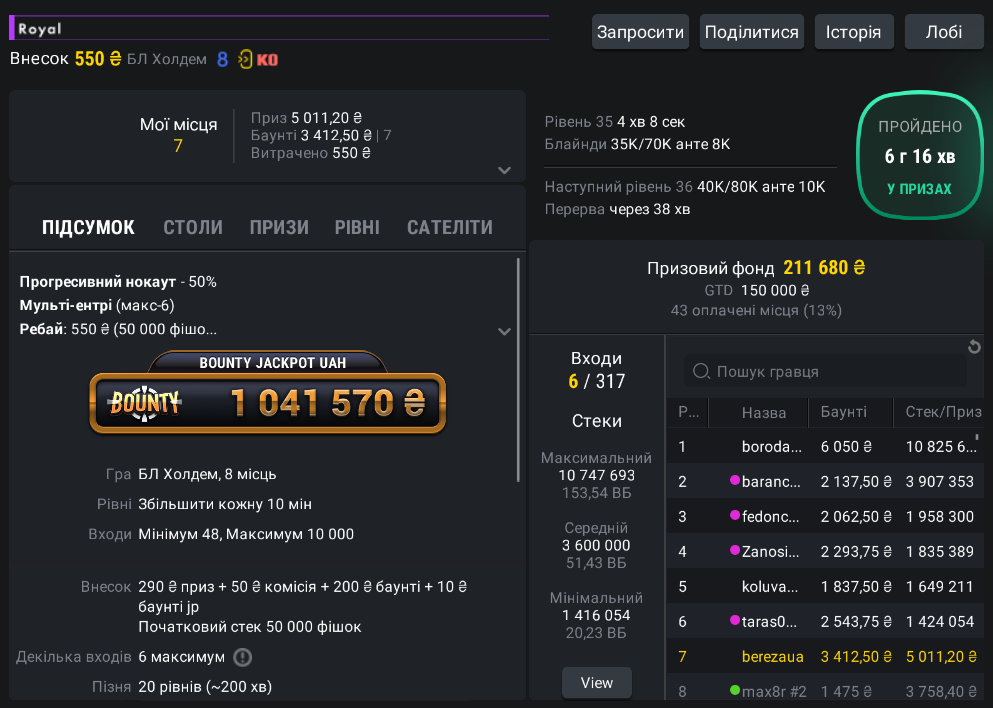The height and width of the screenshot is (708, 993).
Task: Click the Bounty Jackpot UAH banner
Action: click(267, 394)
